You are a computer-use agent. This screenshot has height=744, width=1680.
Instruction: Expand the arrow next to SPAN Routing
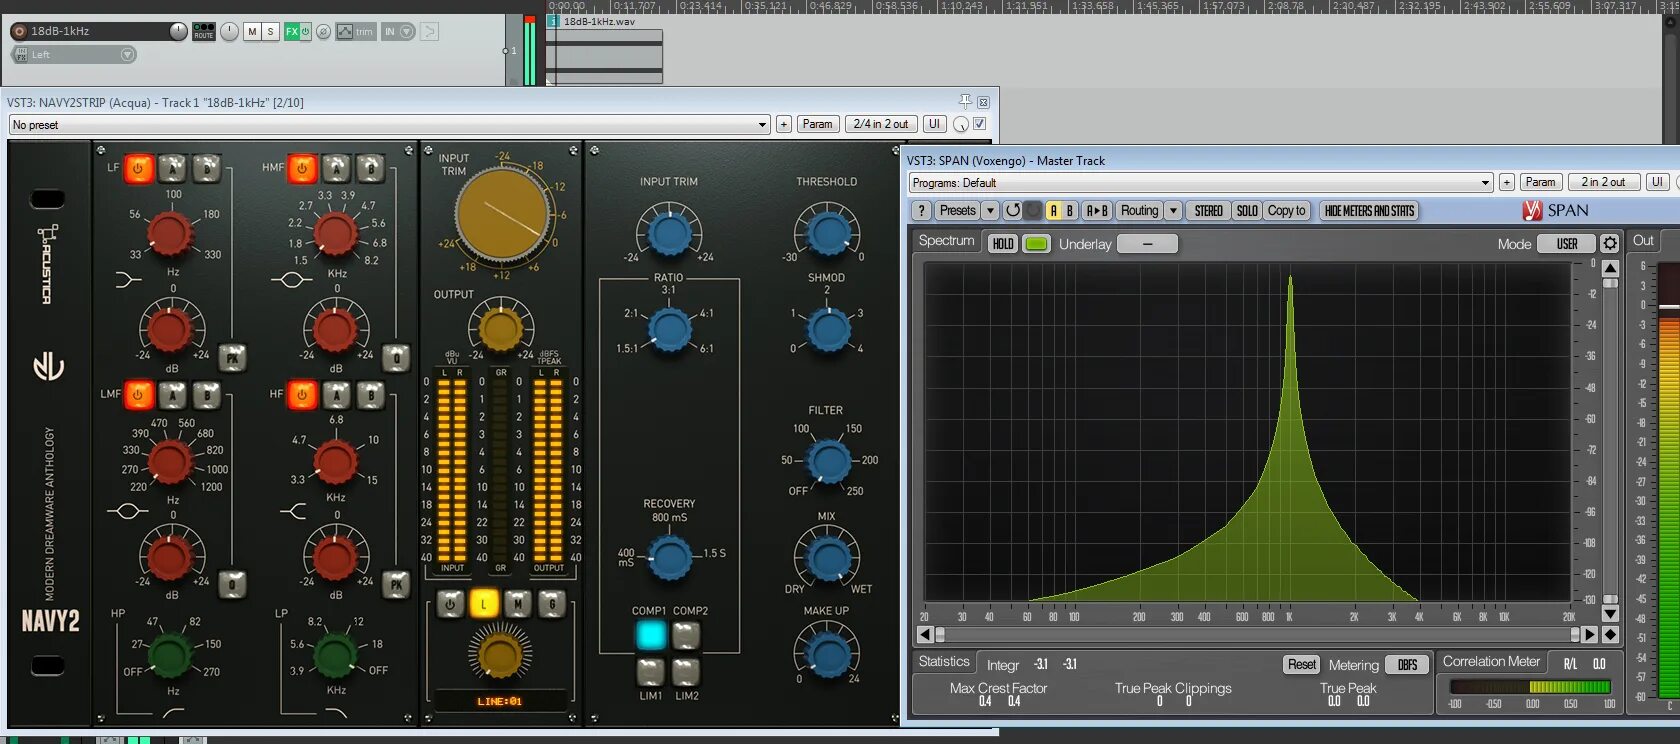(x=1174, y=211)
